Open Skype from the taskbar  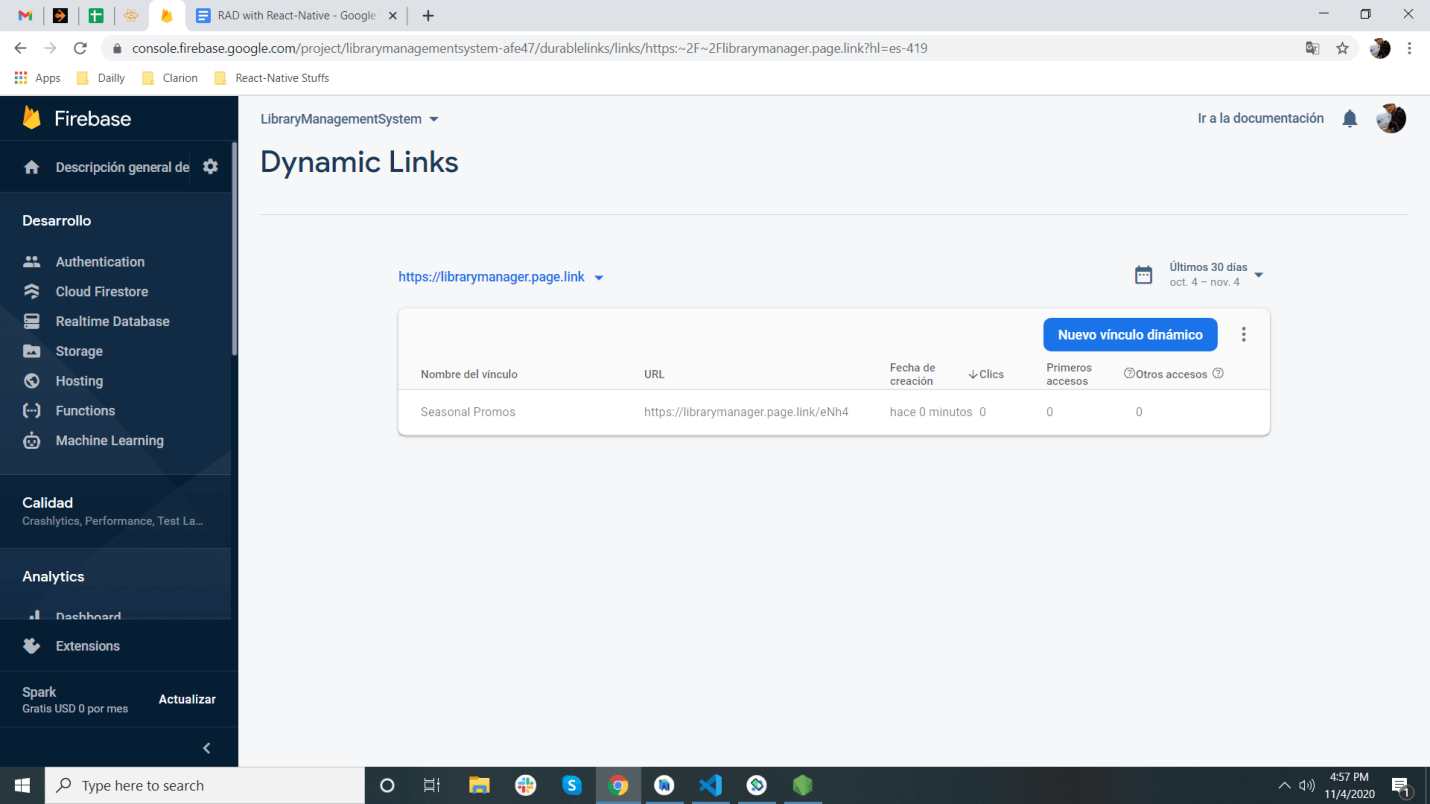572,785
